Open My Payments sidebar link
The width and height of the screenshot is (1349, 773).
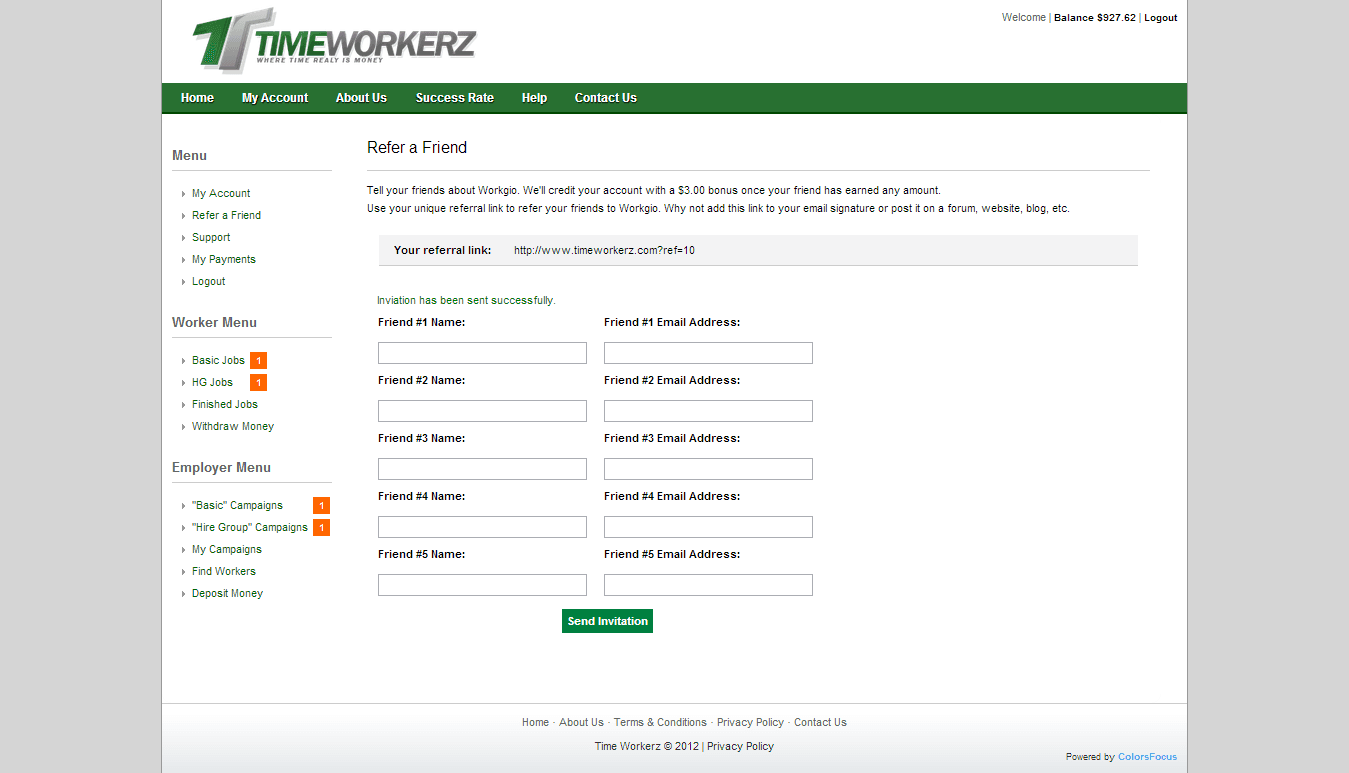(224, 260)
